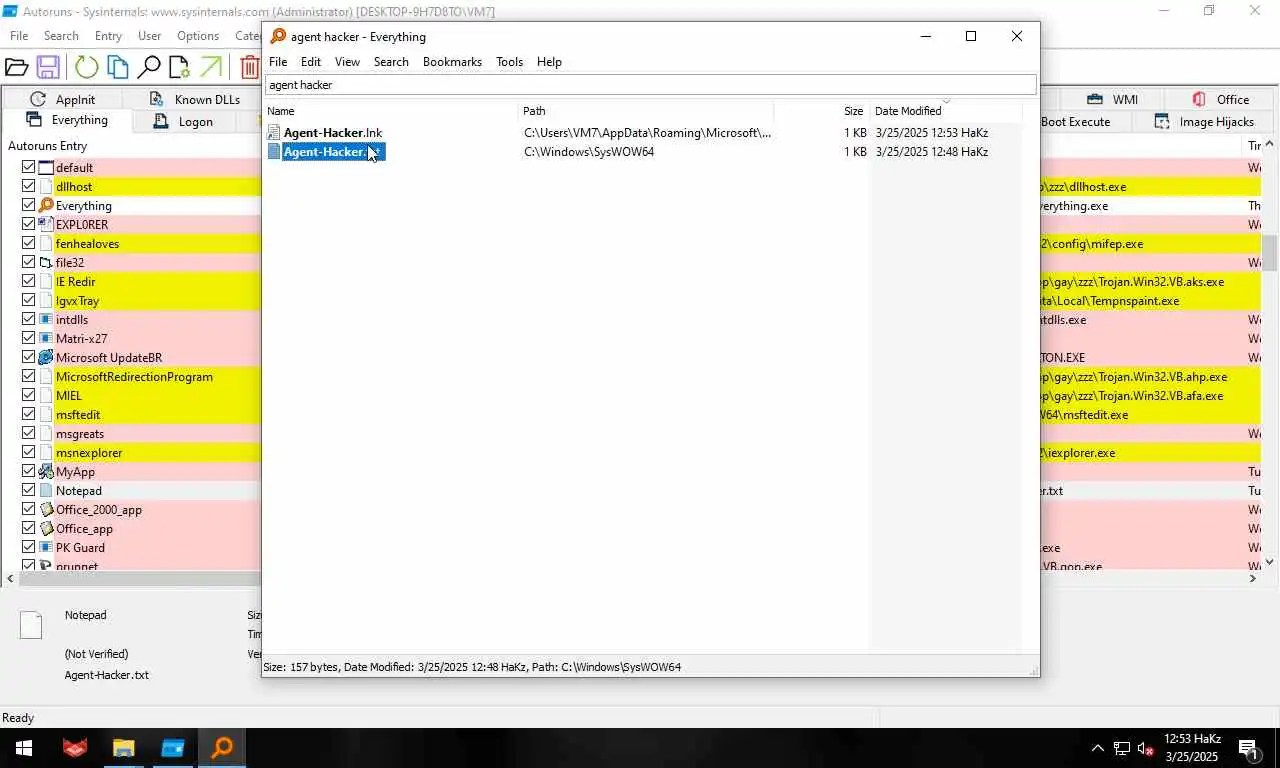Click the left arrow of Autoruns horizontal scrollbar

11,578
